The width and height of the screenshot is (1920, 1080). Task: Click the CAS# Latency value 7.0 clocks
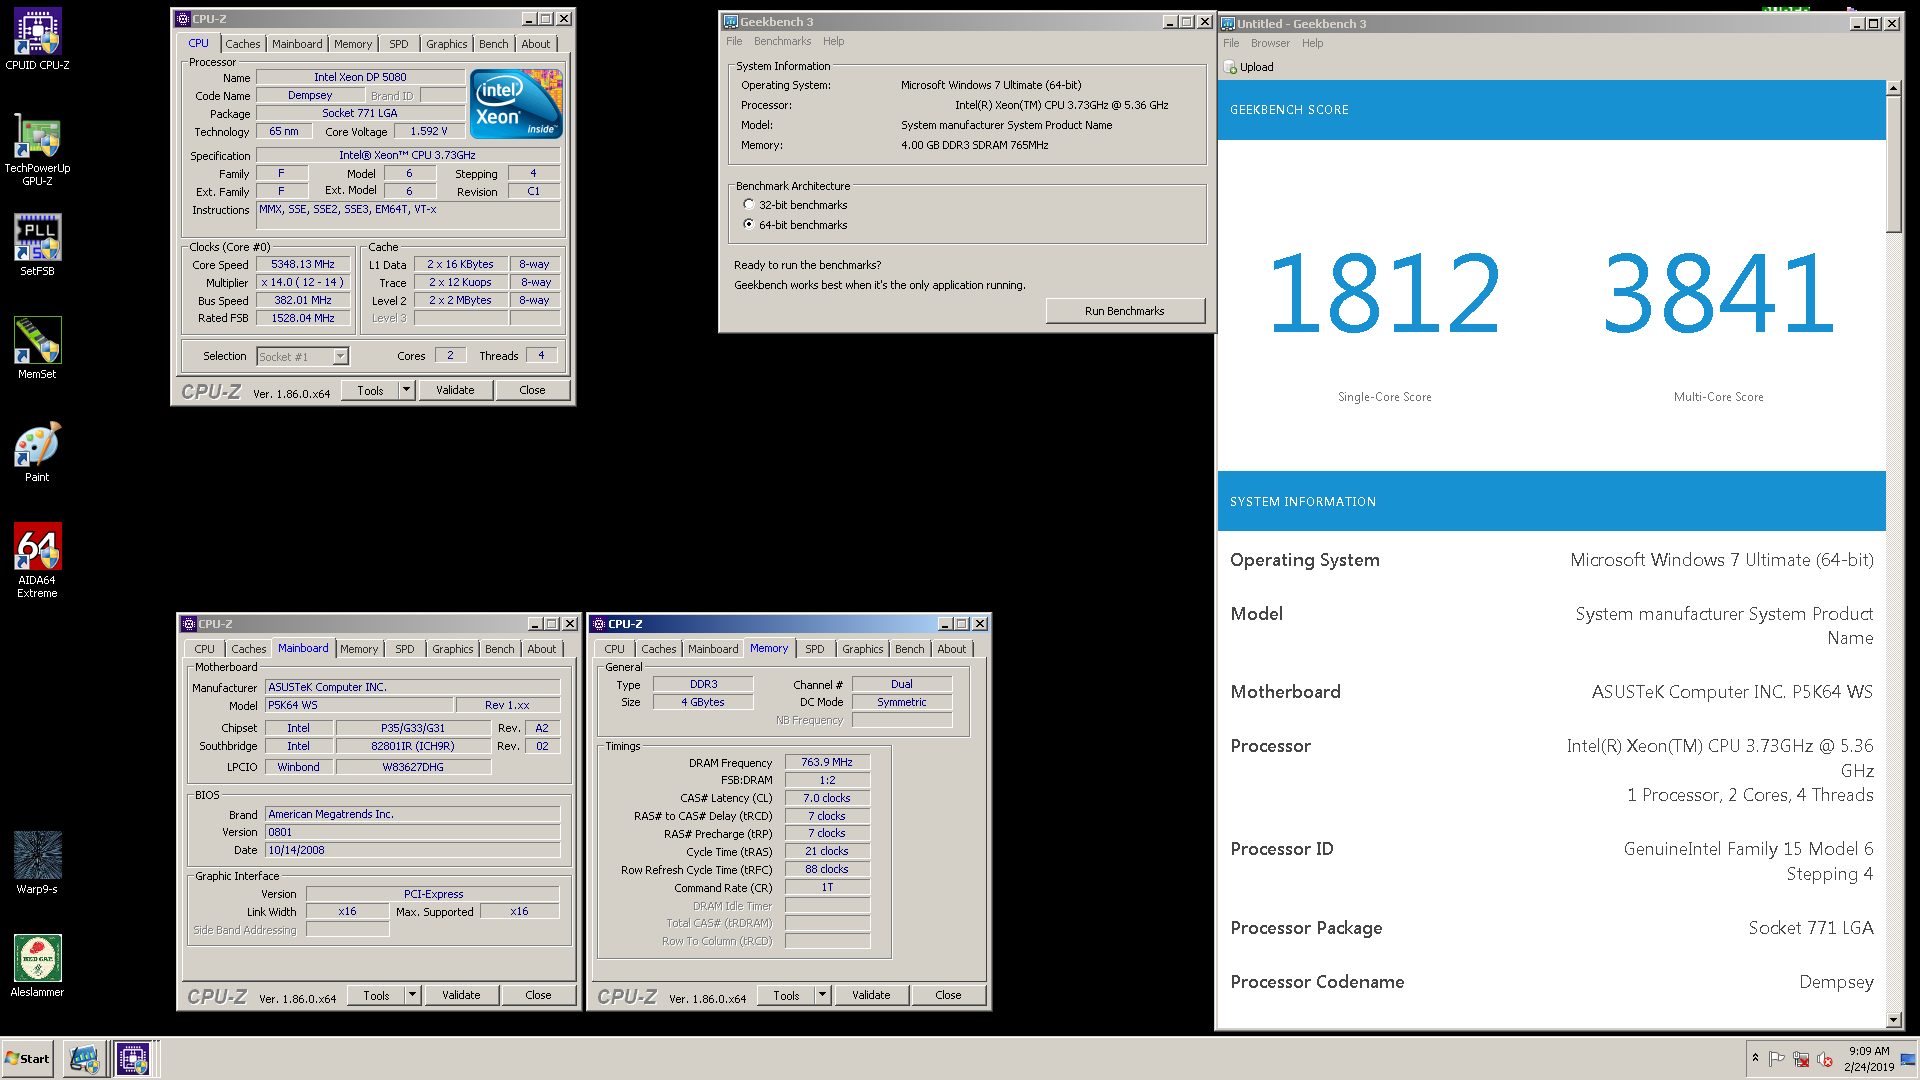click(827, 798)
